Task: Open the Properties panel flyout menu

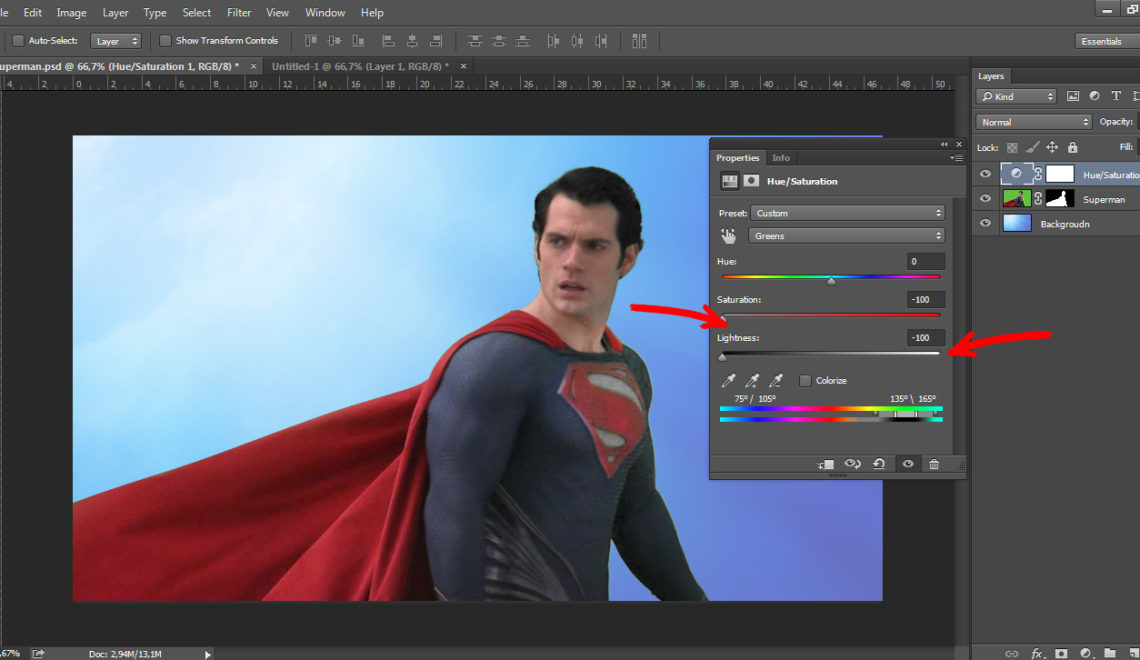Action: click(956, 158)
